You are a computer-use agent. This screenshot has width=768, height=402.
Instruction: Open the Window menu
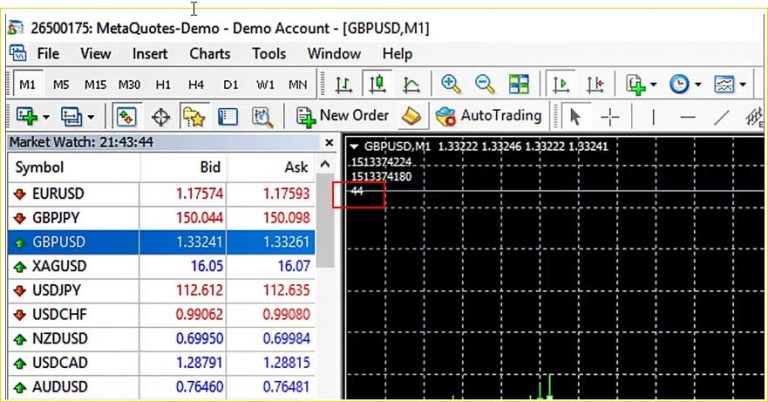coord(334,53)
